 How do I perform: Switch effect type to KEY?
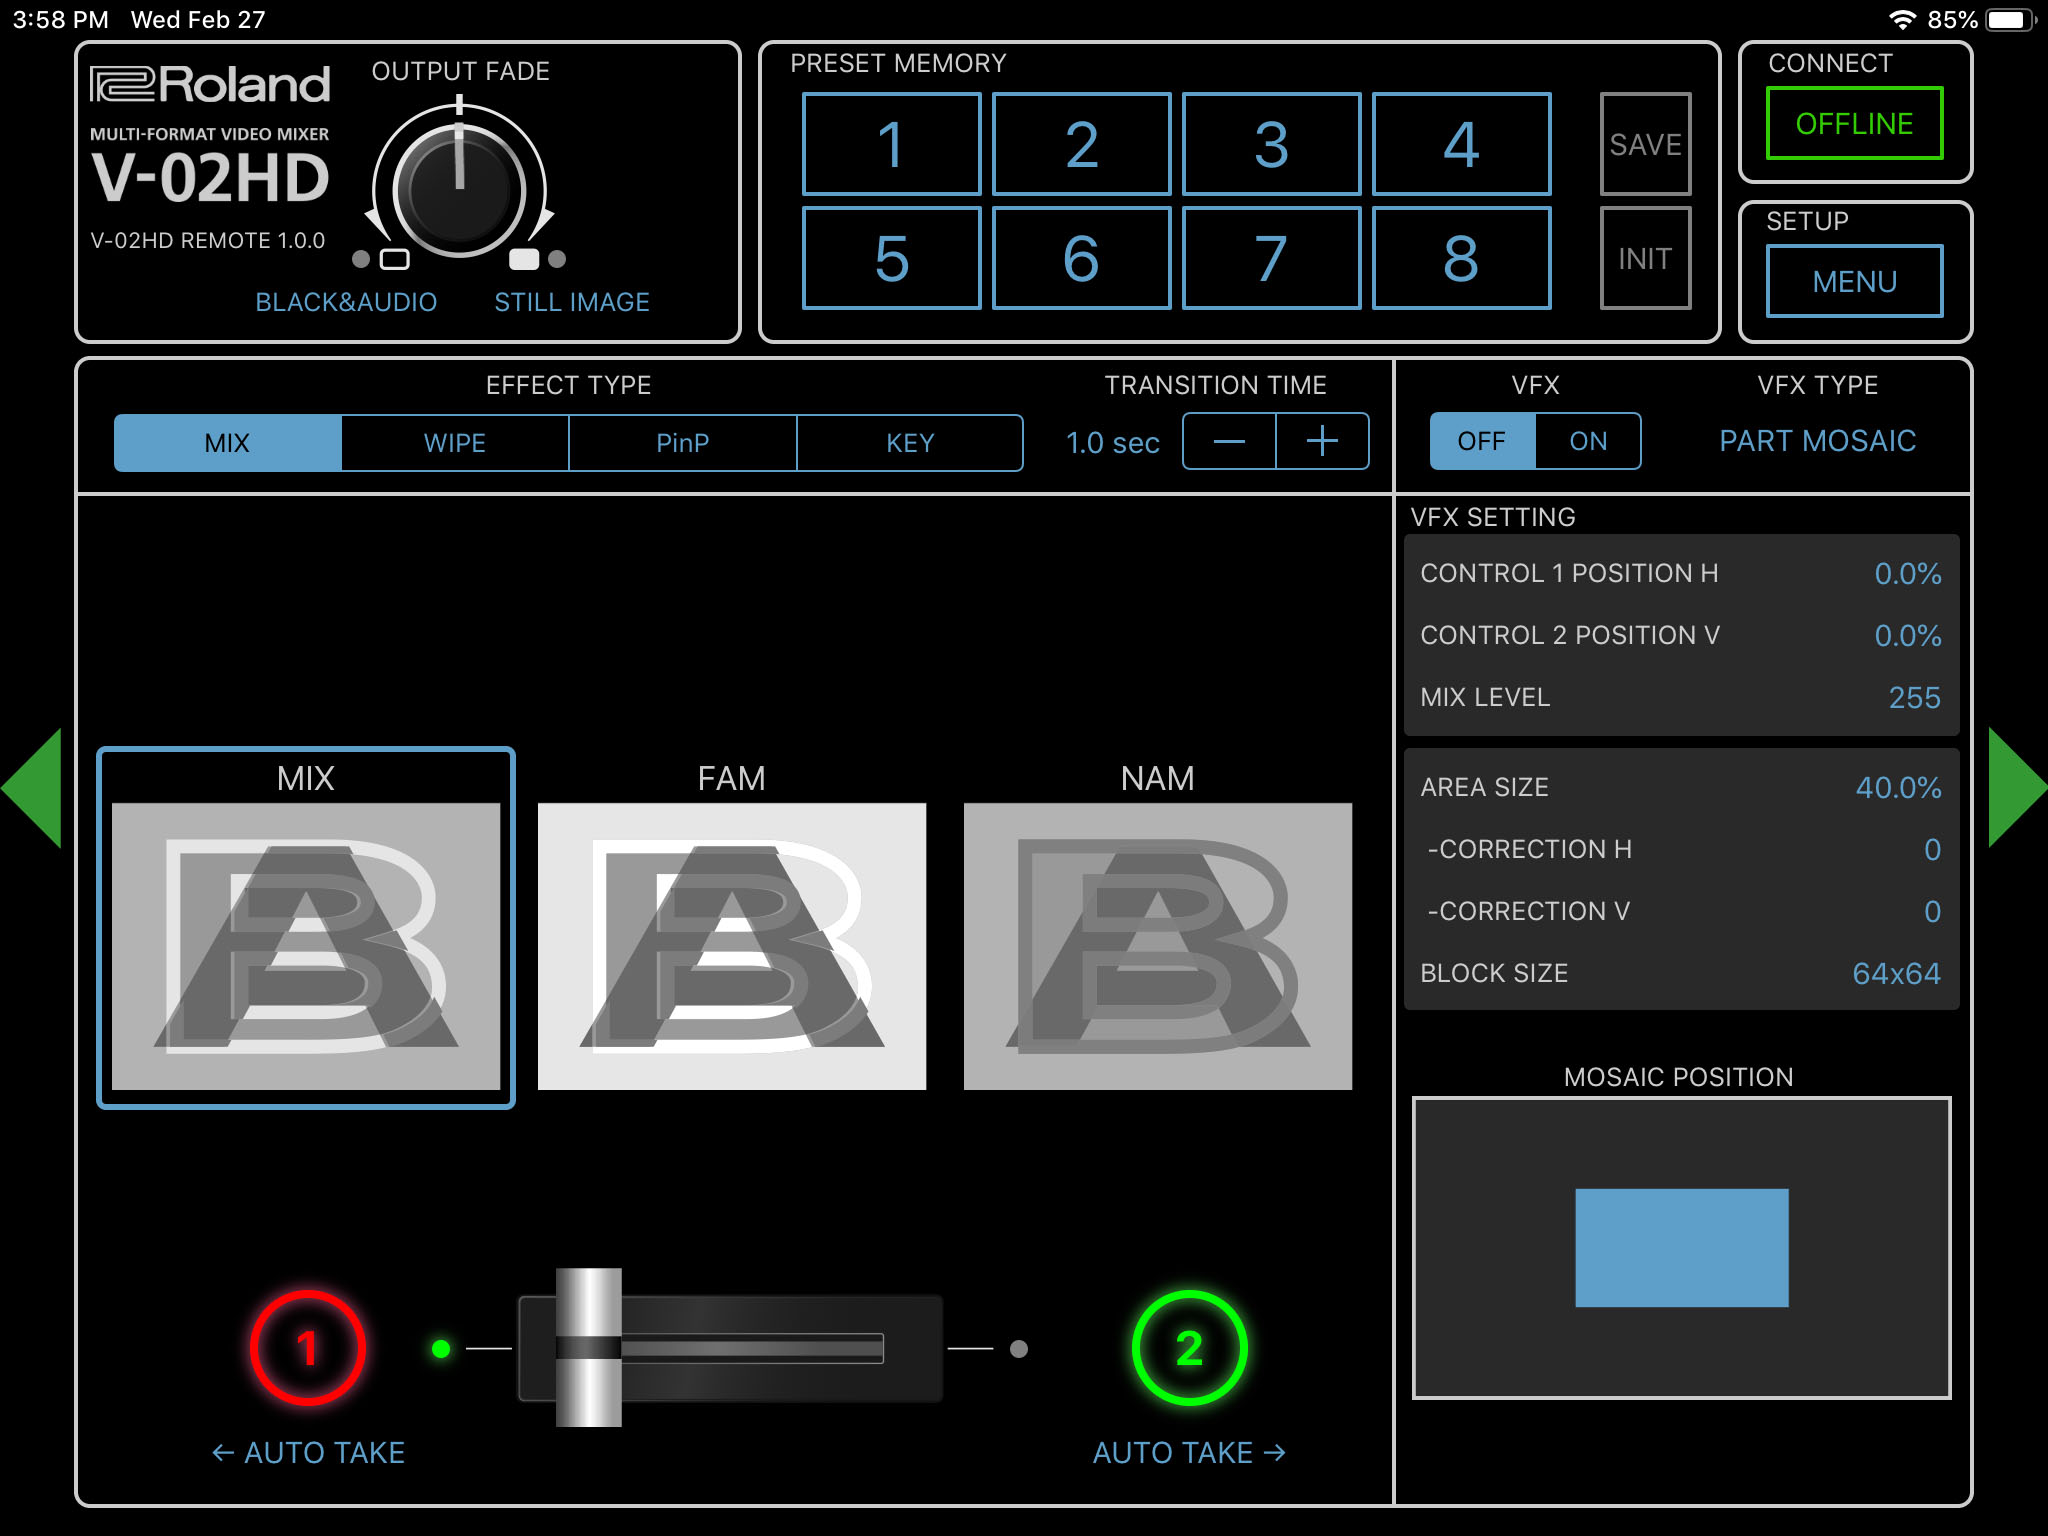(x=910, y=442)
